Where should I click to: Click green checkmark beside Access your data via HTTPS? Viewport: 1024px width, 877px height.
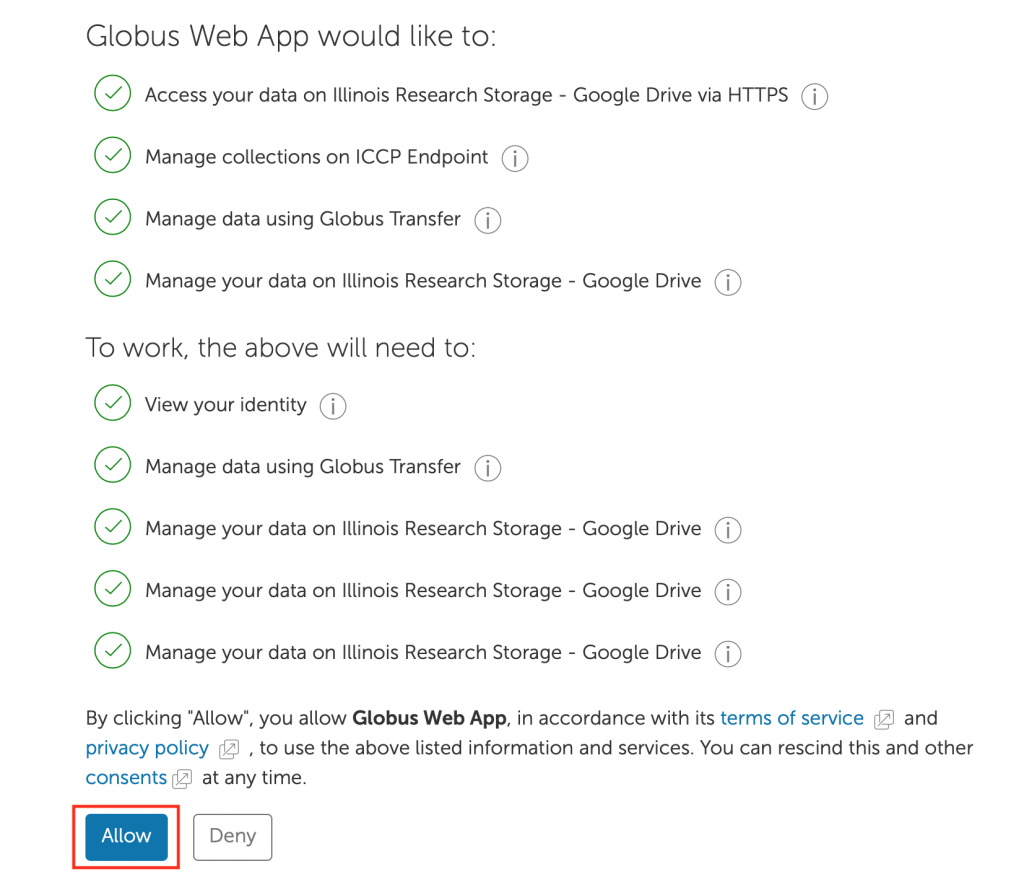point(112,93)
